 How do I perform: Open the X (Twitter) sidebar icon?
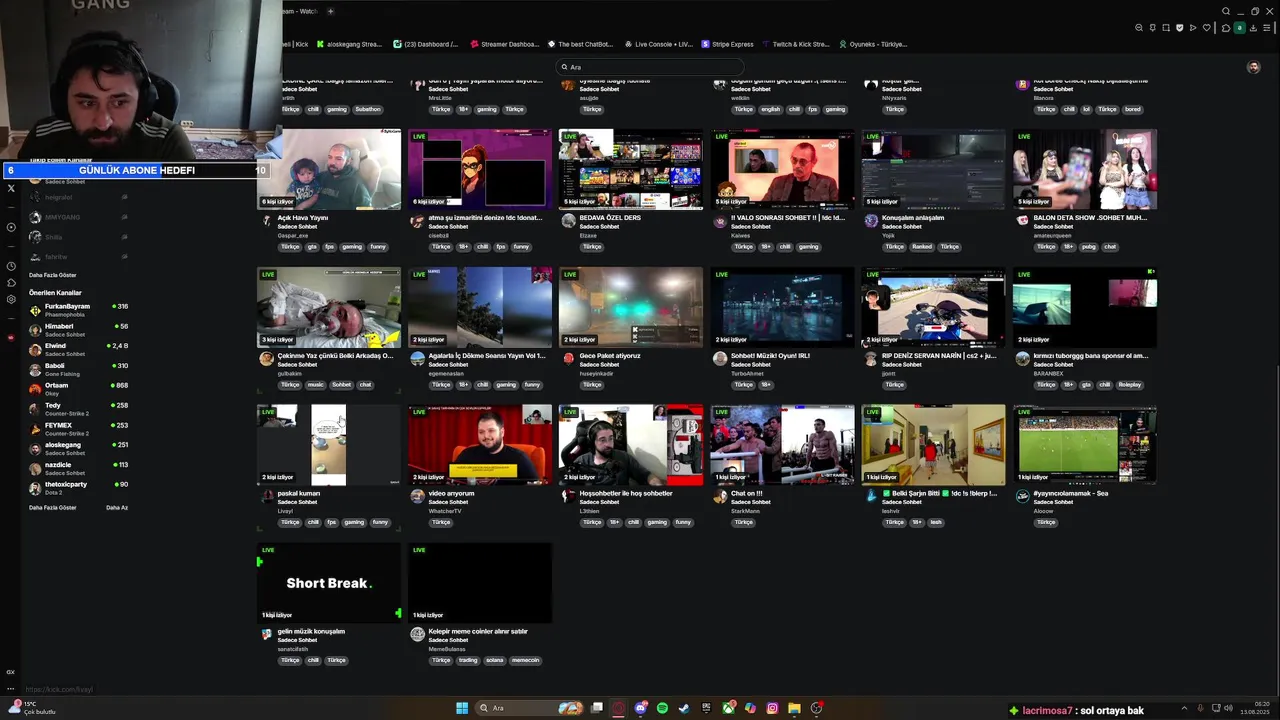(11, 188)
